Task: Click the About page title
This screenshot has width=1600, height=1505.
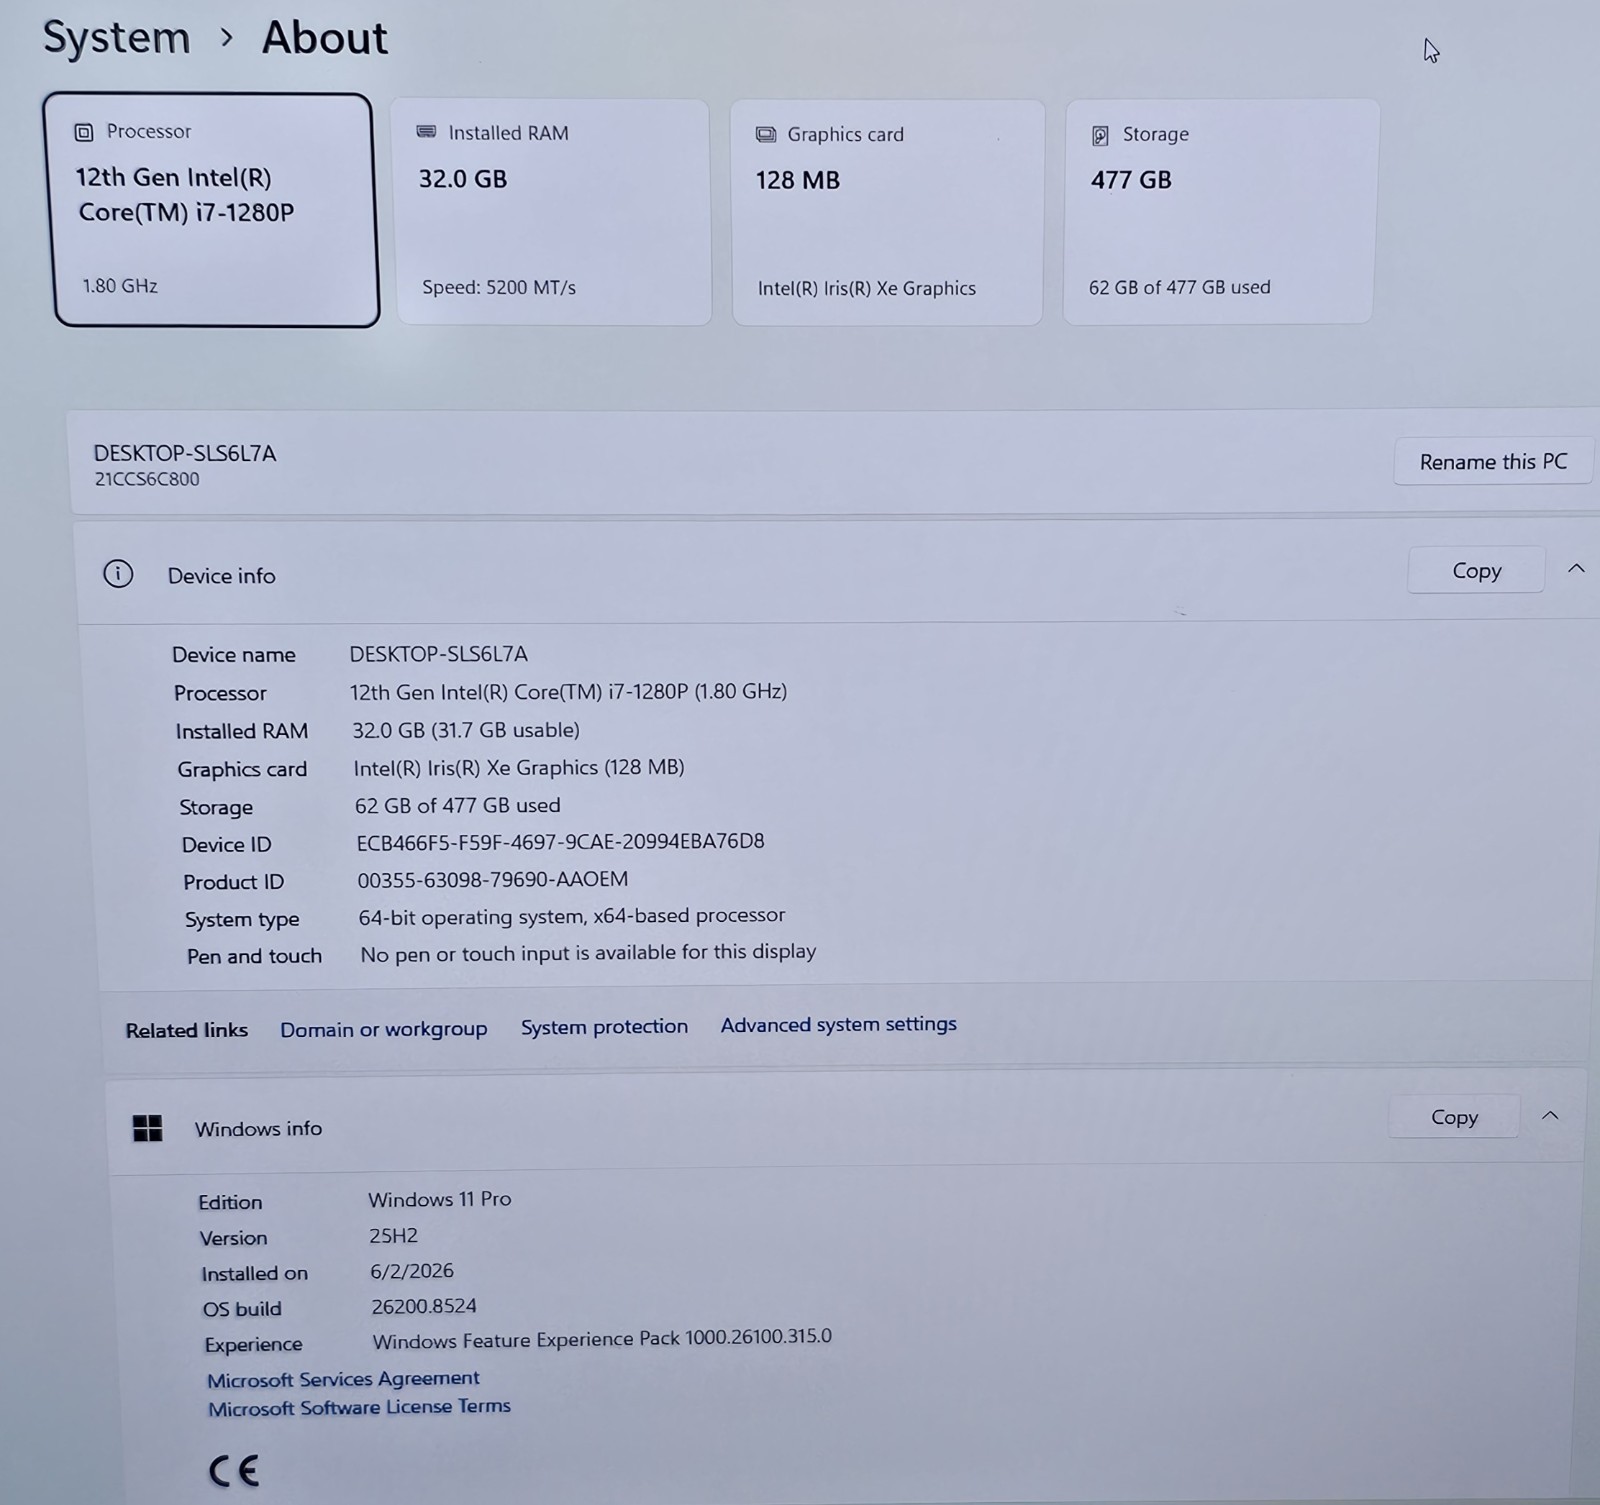Action: pyautogui.click(x=324, y=38)
